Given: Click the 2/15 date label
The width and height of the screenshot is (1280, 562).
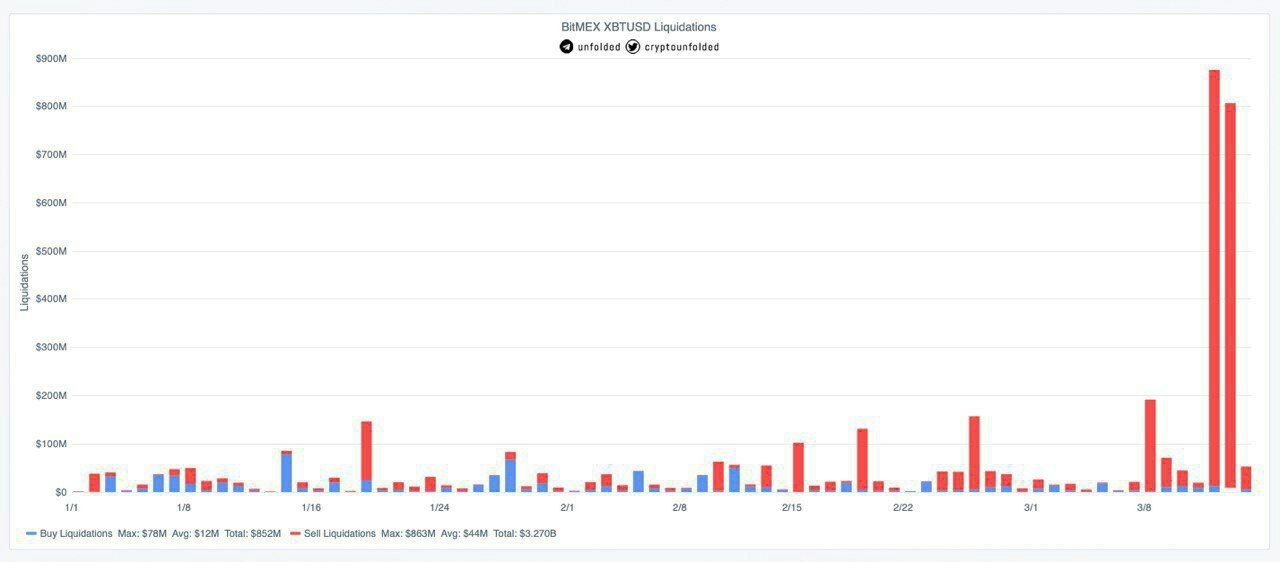Looking at the screenshot, I should [791, 508].
